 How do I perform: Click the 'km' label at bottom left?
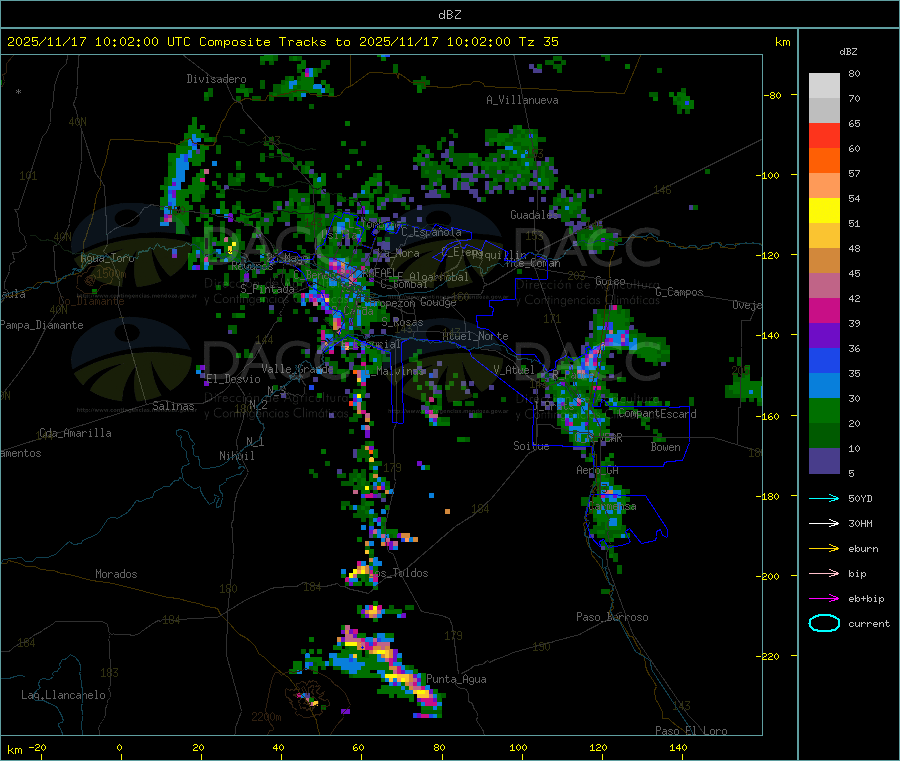coord(14,750)
